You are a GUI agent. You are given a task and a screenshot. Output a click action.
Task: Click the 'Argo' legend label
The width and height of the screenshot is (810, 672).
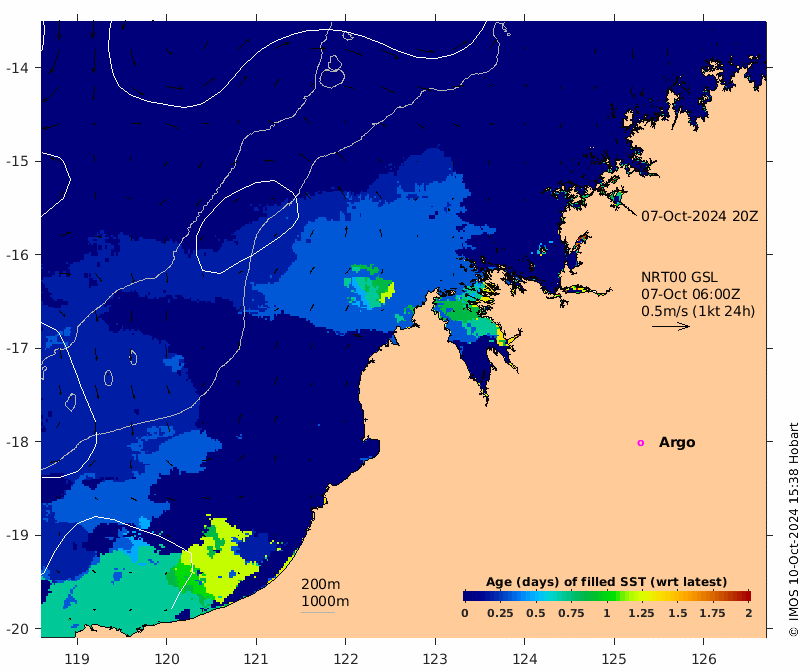pos(677,443)
